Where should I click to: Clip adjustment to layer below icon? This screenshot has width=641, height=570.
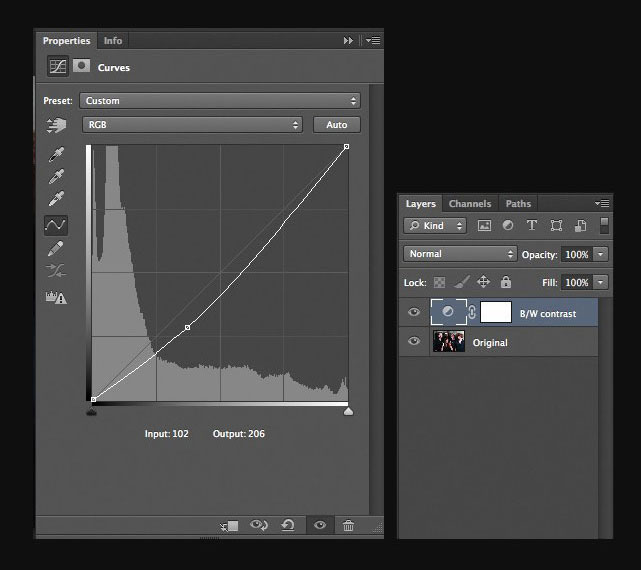click(229, 525)
